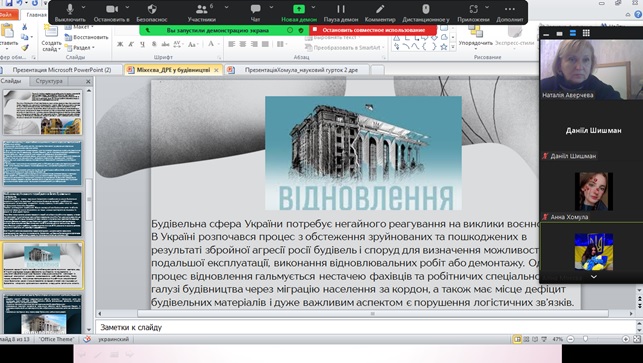643x363 pixels.
Task: Click Восстановить reset button
Action: 87,37
